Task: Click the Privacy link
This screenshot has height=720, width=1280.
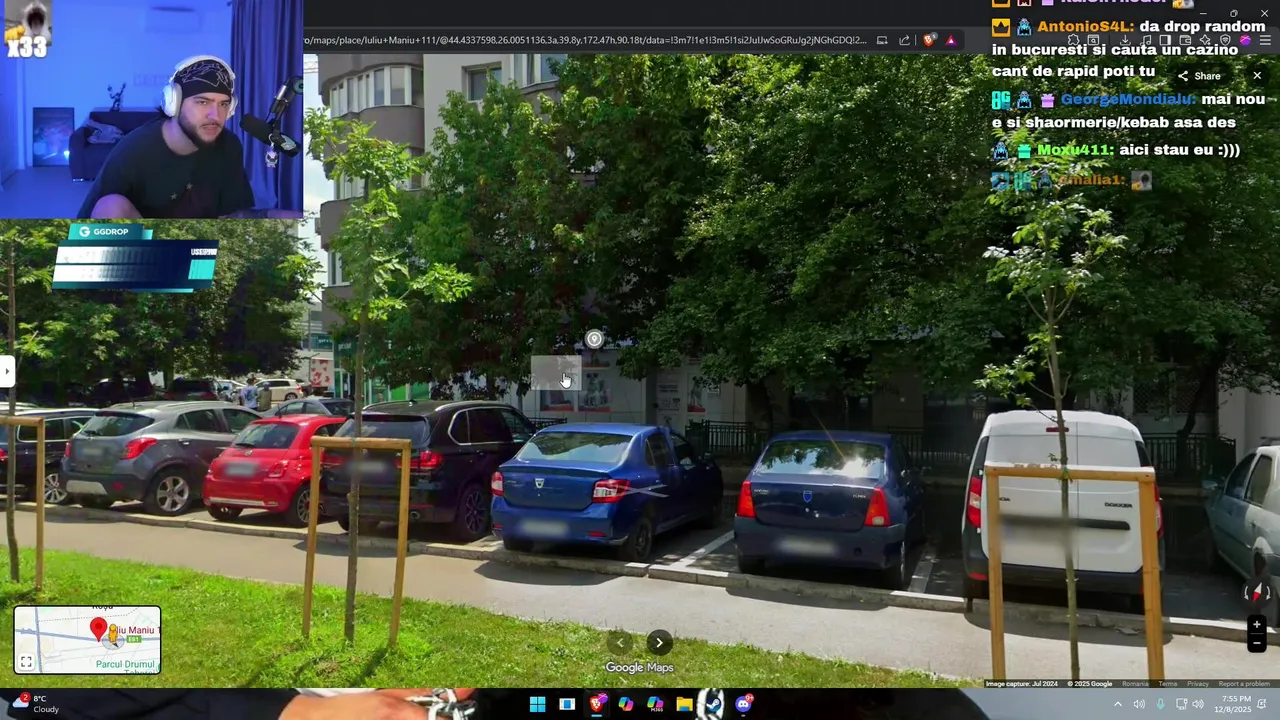Action: tap(1198, 684)
